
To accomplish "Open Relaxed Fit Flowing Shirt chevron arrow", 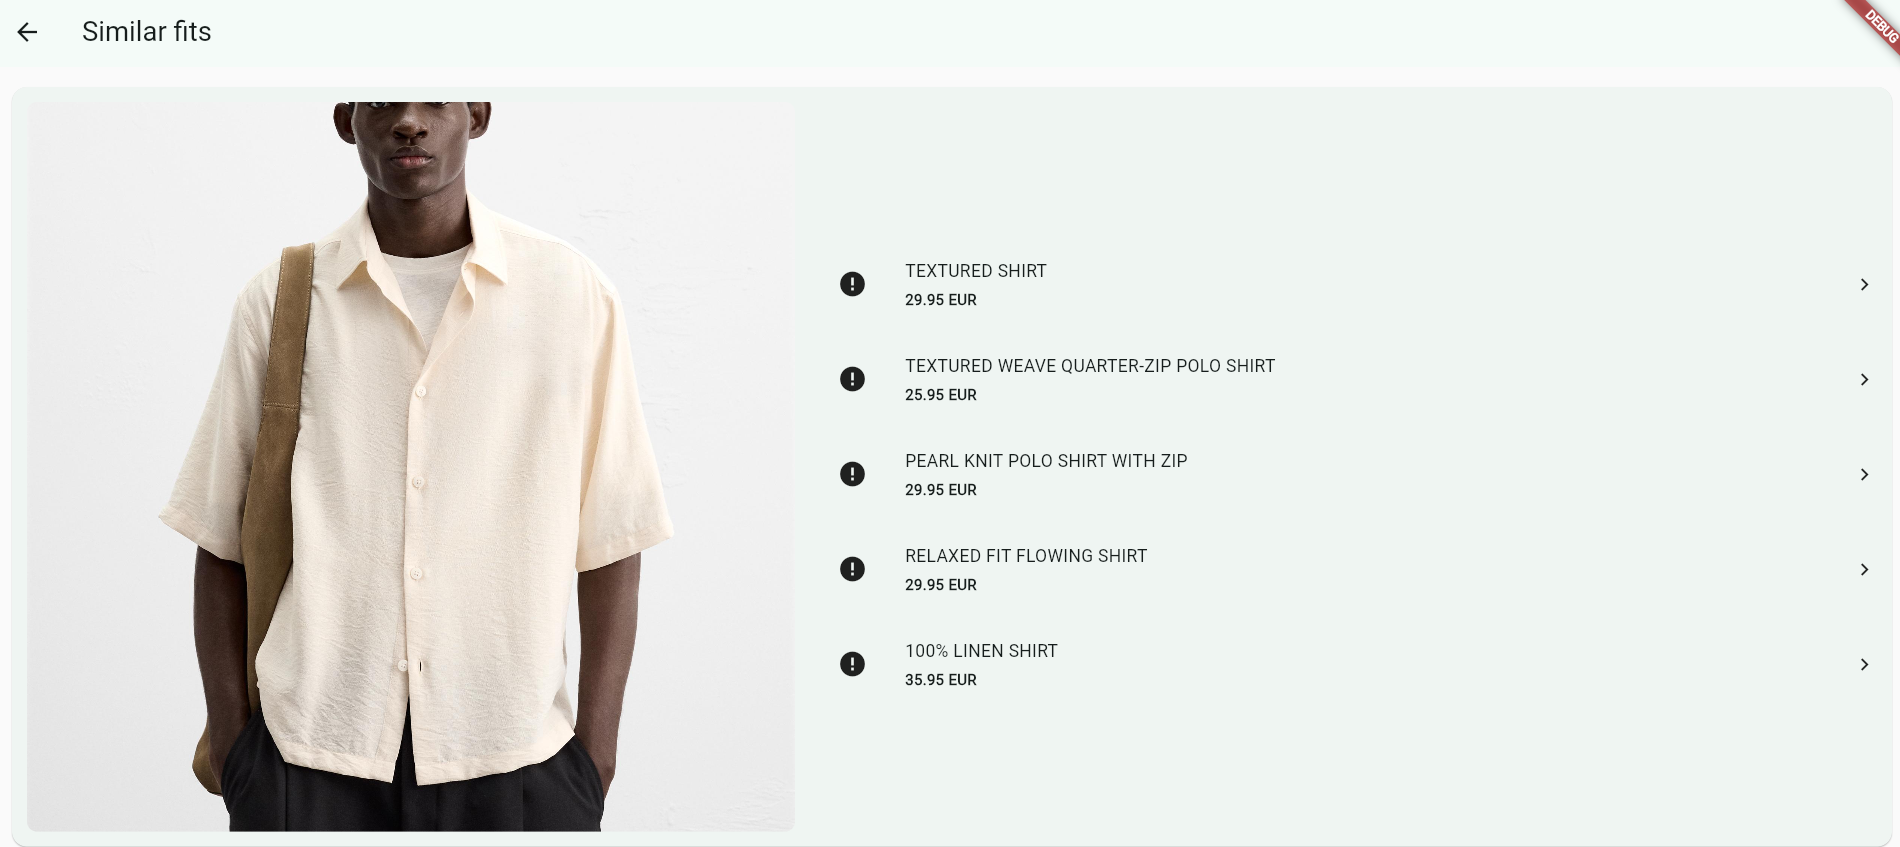I will (1864, 570).
